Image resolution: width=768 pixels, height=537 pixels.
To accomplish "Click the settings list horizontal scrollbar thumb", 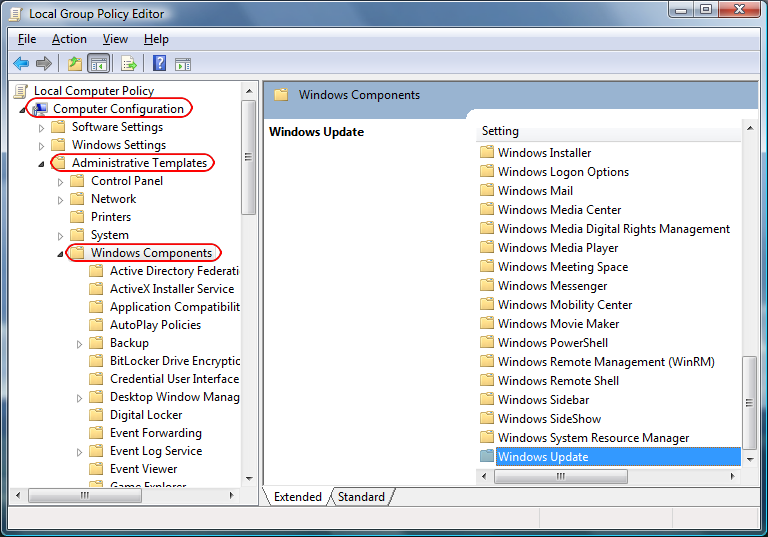I will click(x=561, y=476).
